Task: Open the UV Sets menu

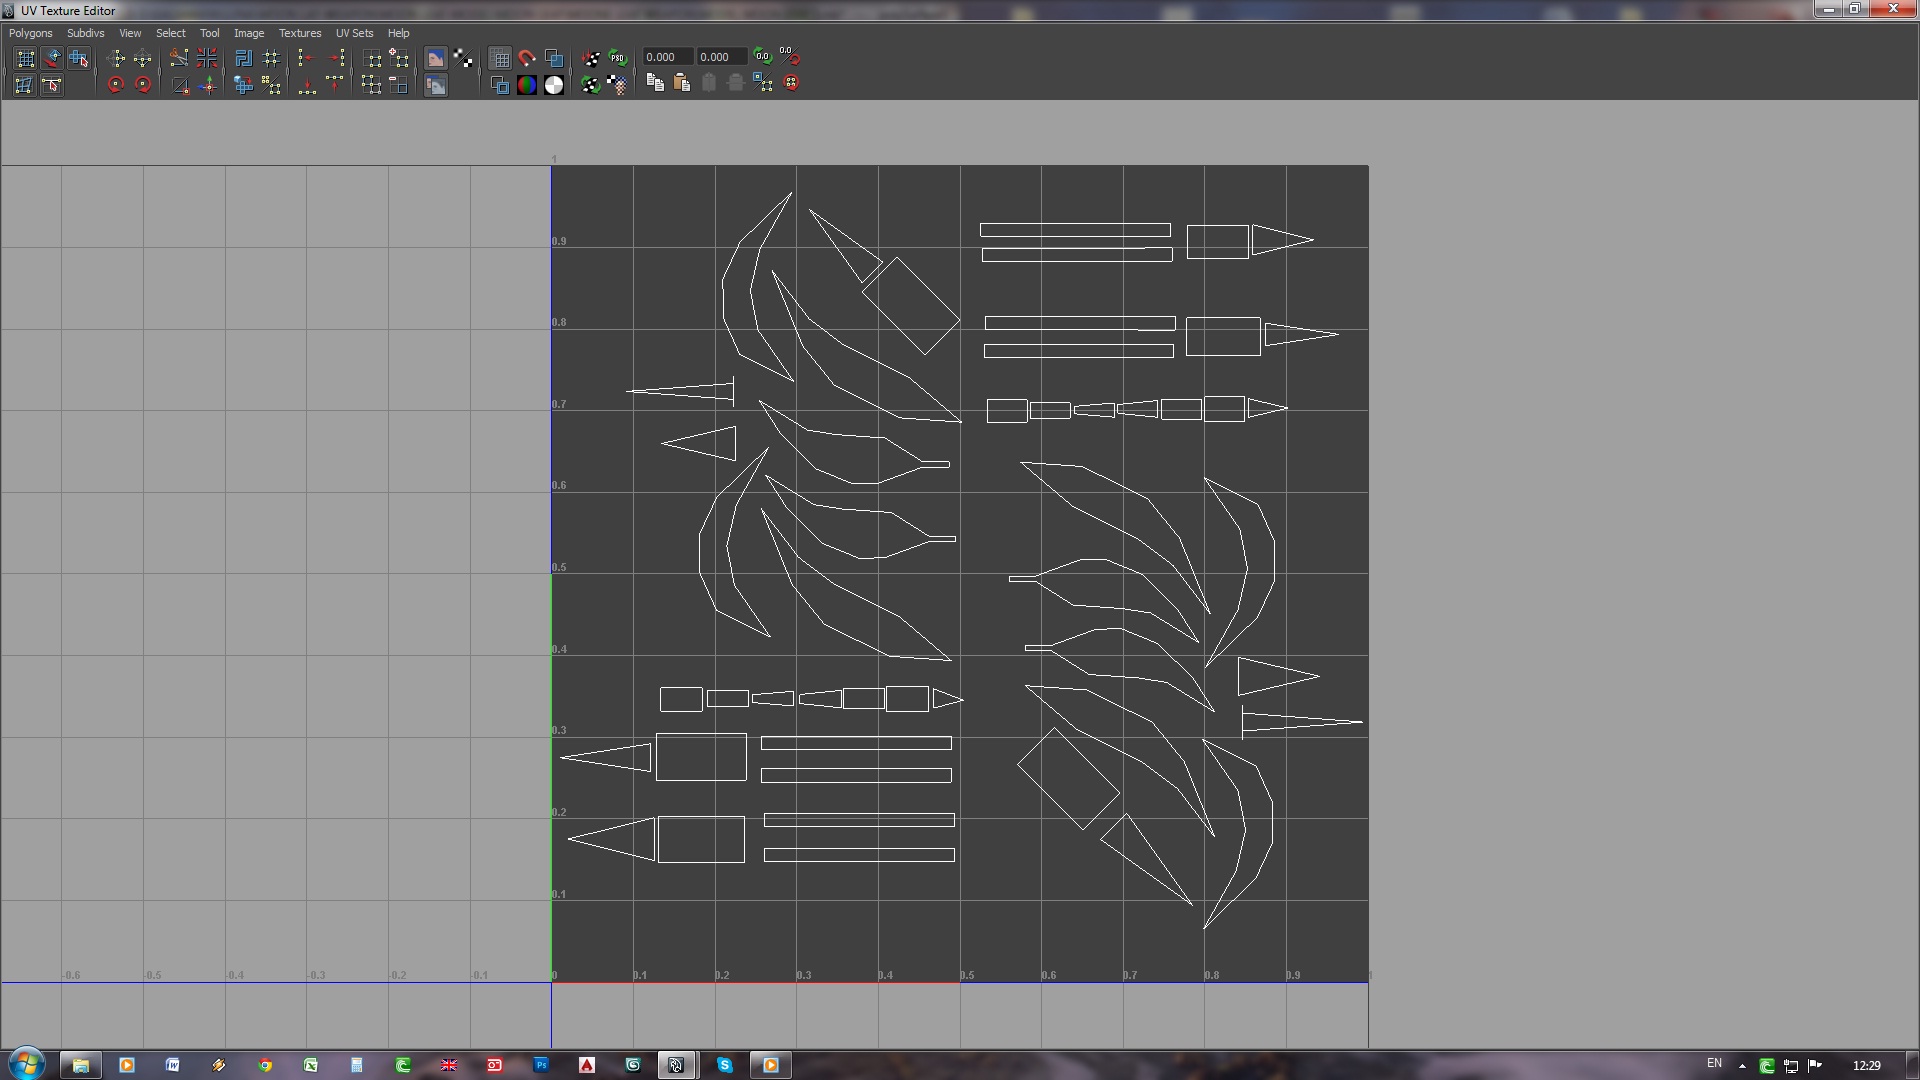Action: [354, 33]
